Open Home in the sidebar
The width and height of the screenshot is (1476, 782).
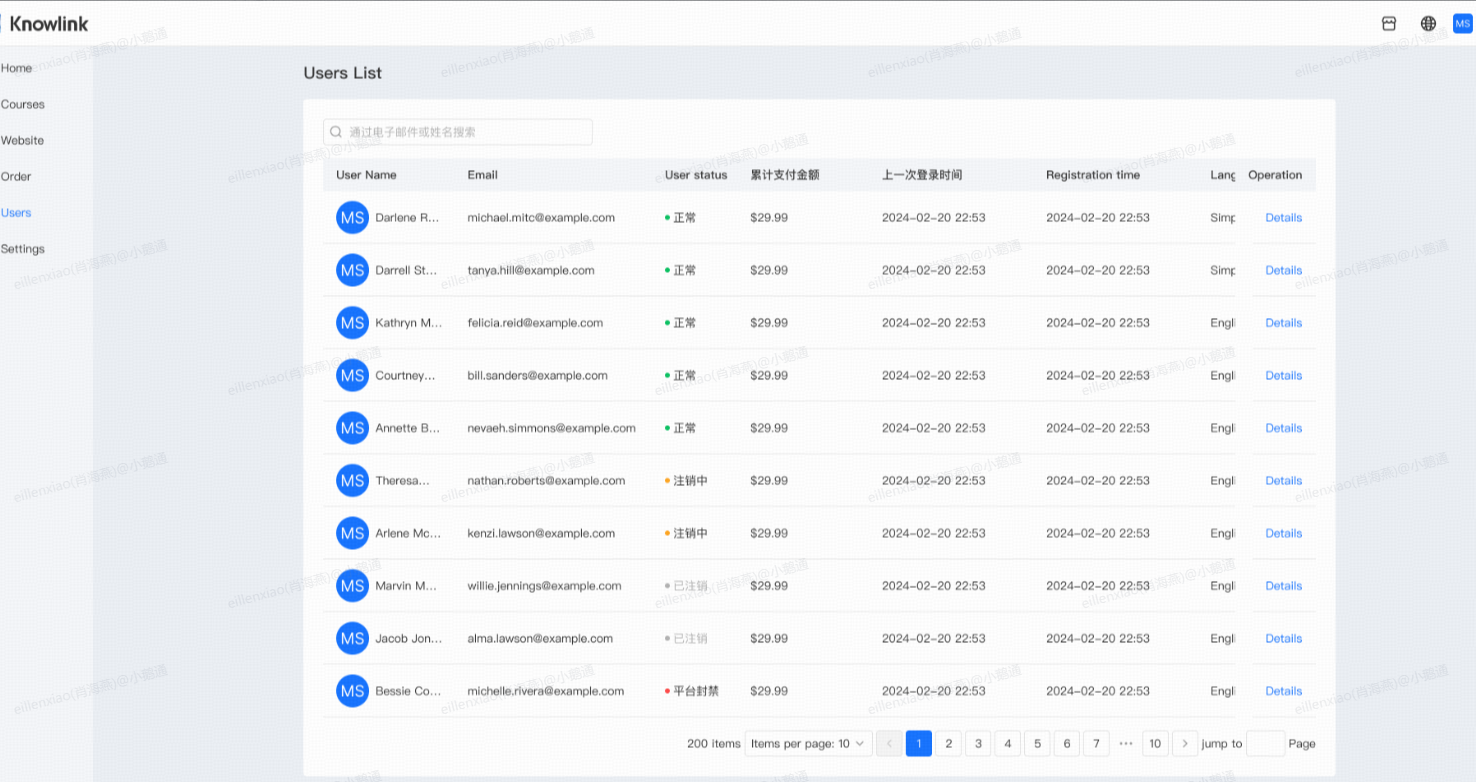(17, 68)
